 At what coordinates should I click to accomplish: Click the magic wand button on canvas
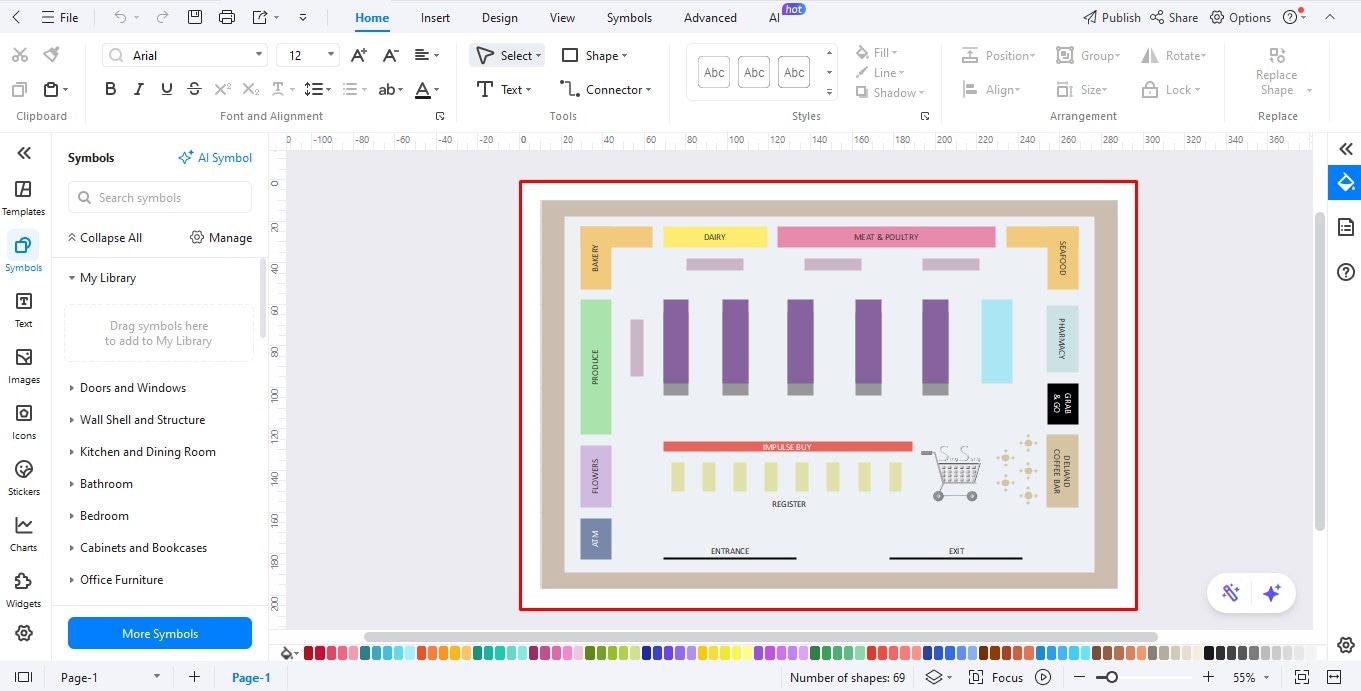pos(1231,593)
